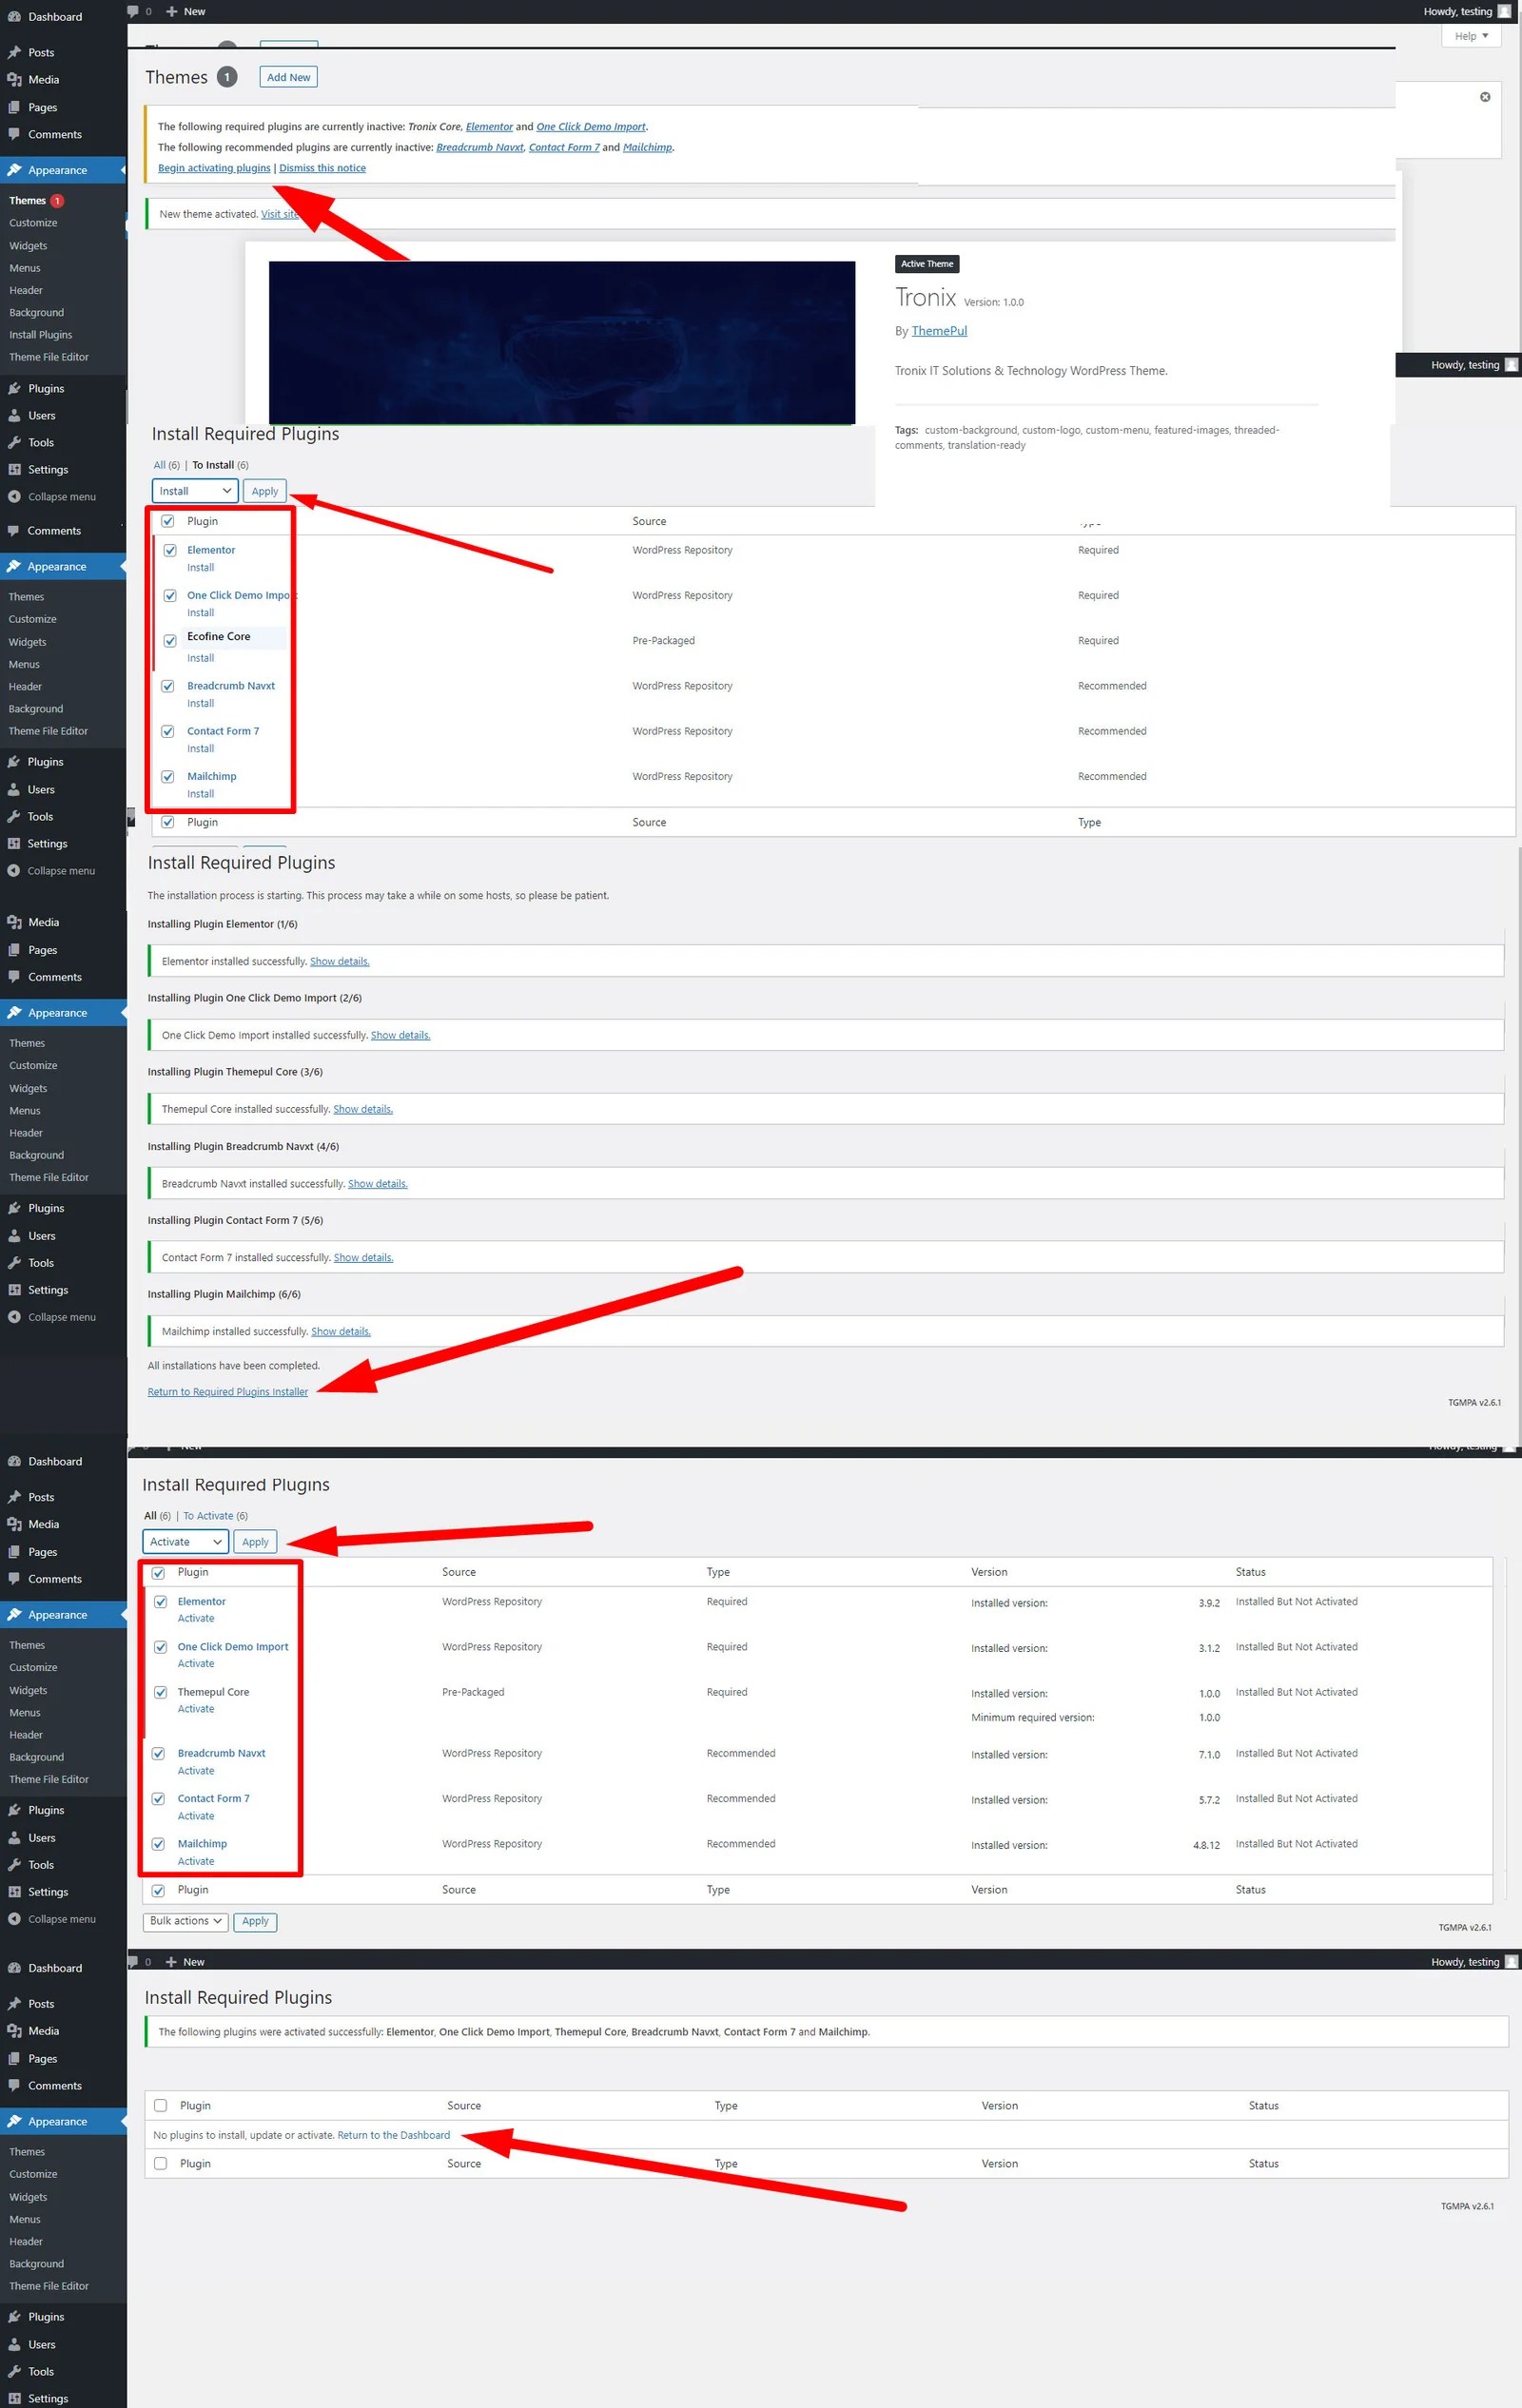
Task: Uncheck Elementor in the To Activate list
Action: click(160, 1602)
